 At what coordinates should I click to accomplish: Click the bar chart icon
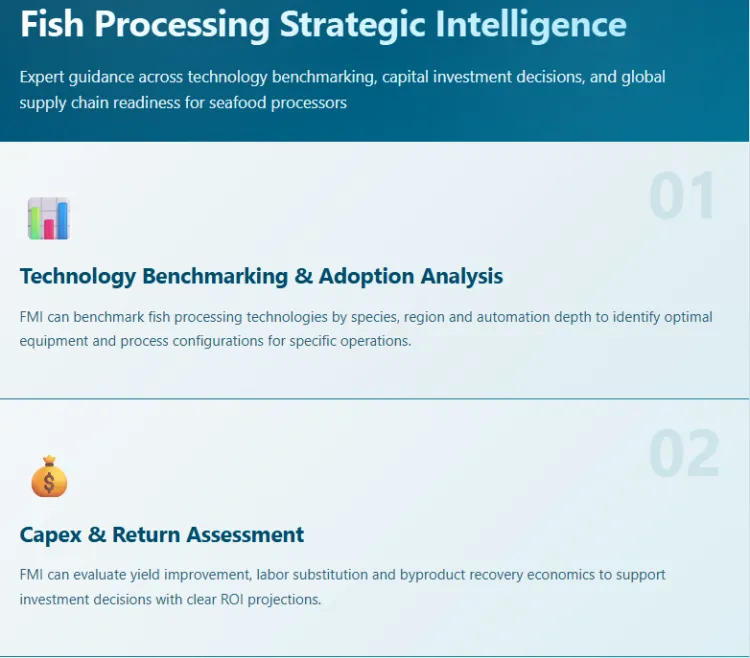click(48, 218)
